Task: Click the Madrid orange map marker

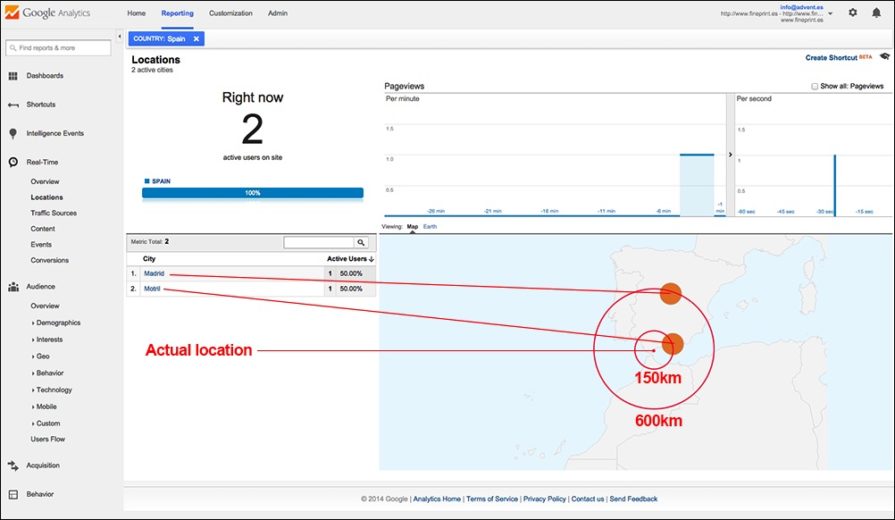Action: click(671, 293)
